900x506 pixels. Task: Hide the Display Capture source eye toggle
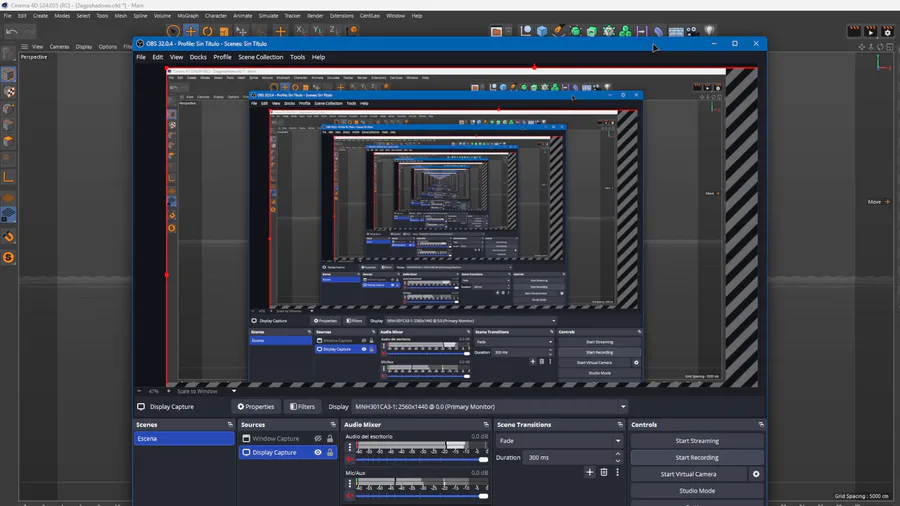318,452
